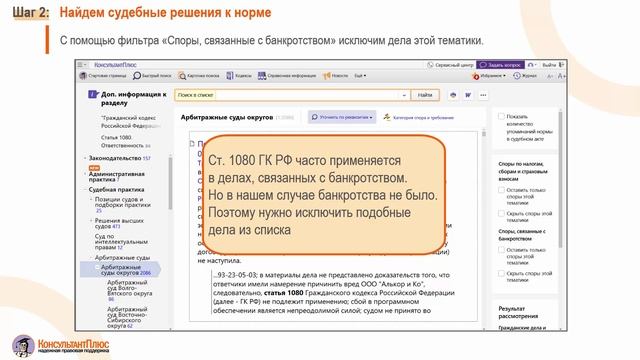Export to Word with W icon
Image resolution: width=640 pixels, height=360 pixels.
(x=468, y=95)
